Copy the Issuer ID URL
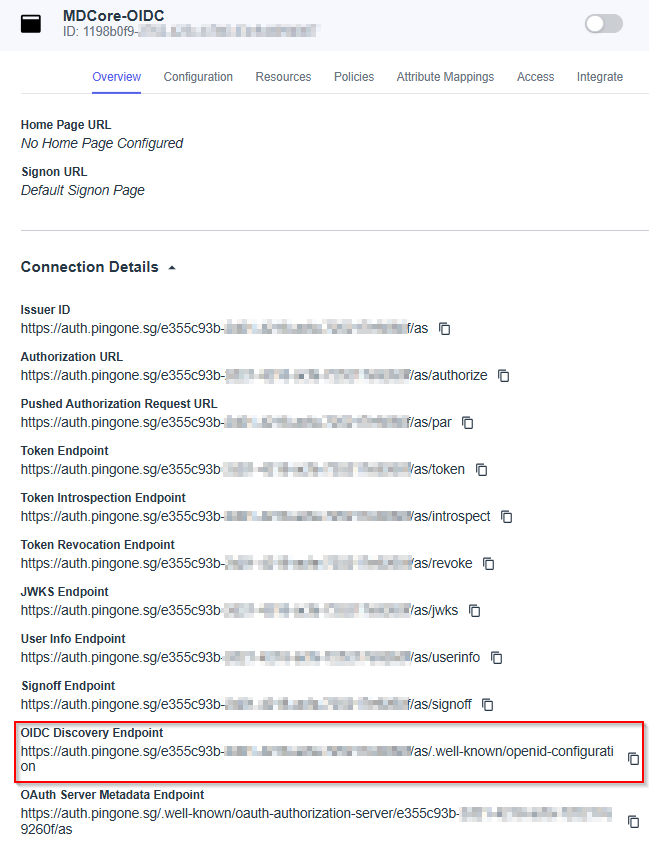The width and height of the screenshot is (649, 851). tap(445, 329)
